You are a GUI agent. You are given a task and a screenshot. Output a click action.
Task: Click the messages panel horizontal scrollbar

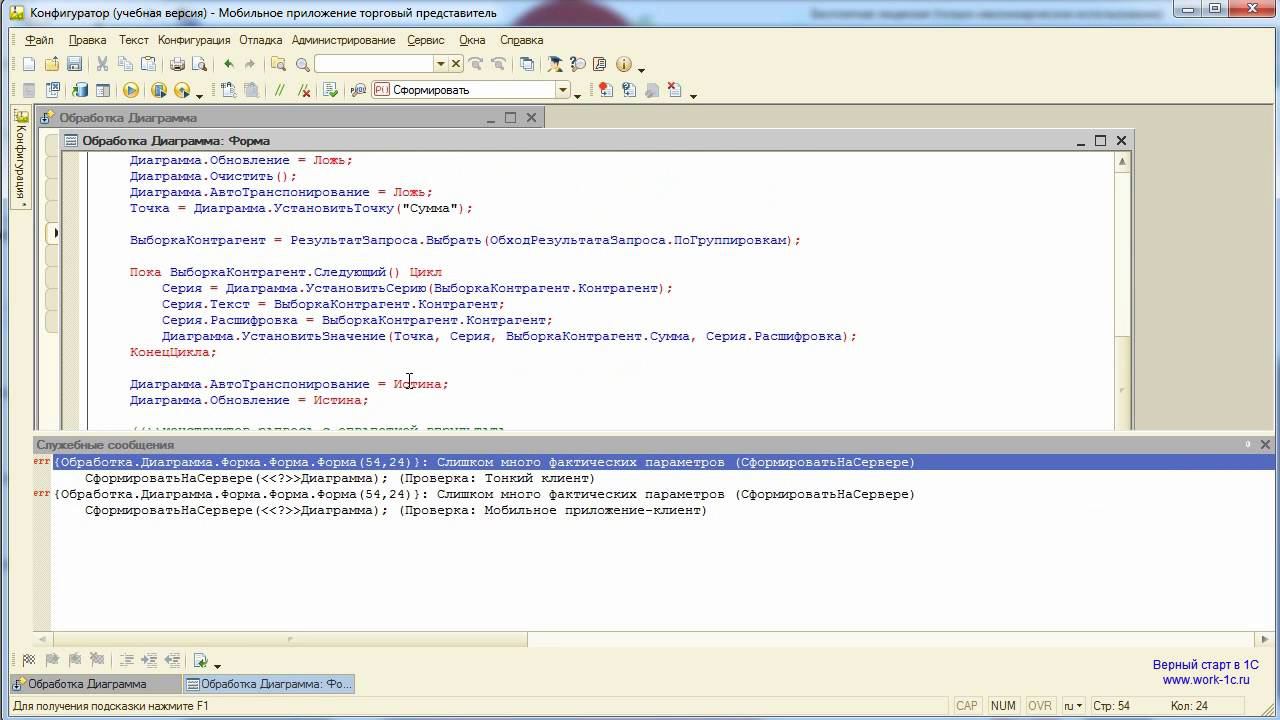click(x=290, y=640)
